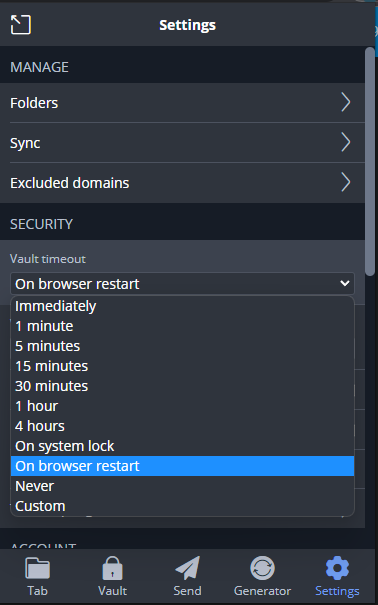Choose the 1 hour timeout option
This screenshot has height=605, width=378.
point(182,406)
